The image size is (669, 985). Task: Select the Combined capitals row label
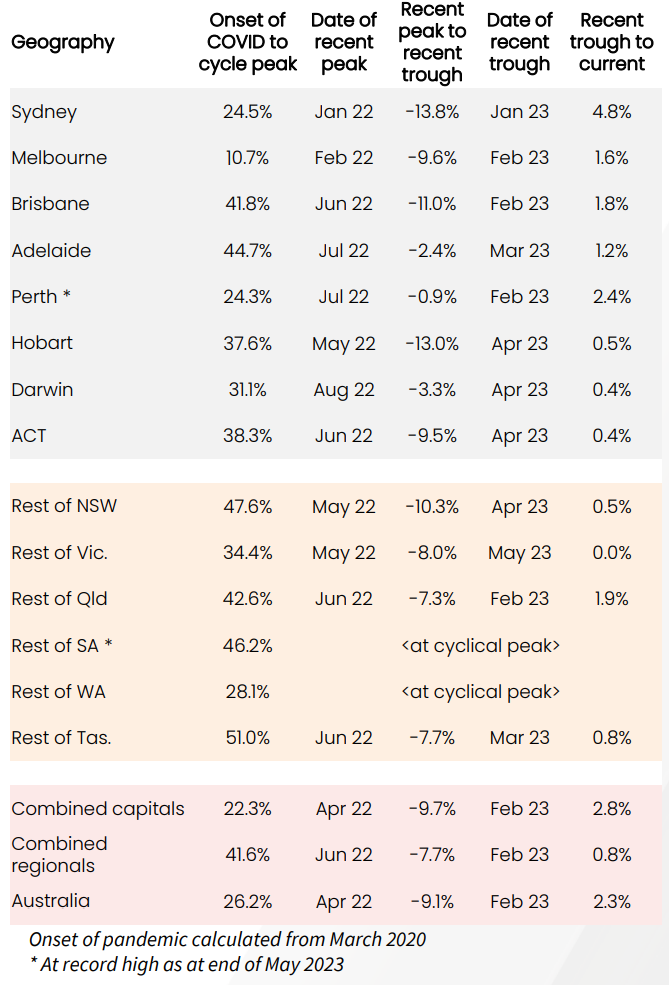(x=98, y=809)
